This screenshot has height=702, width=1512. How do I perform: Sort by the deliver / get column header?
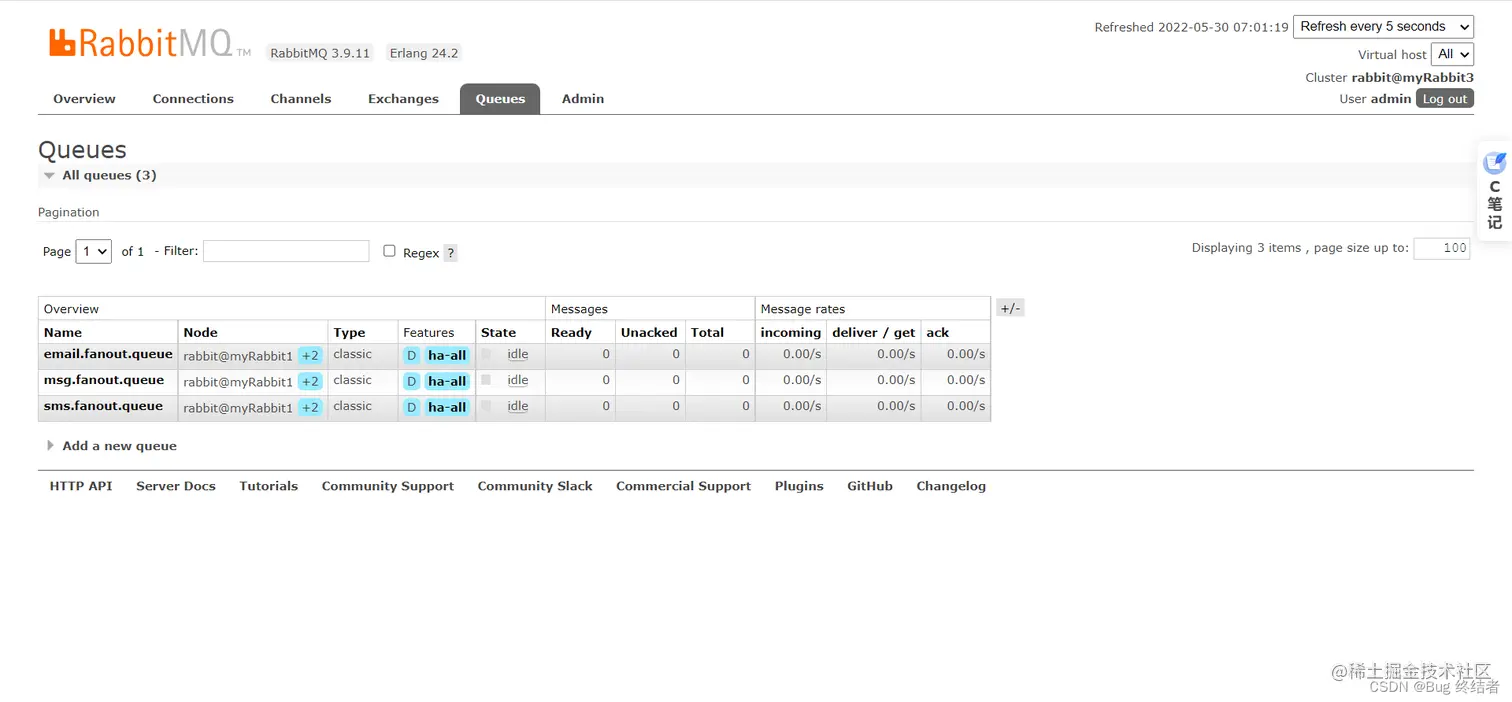click(874, 332)
